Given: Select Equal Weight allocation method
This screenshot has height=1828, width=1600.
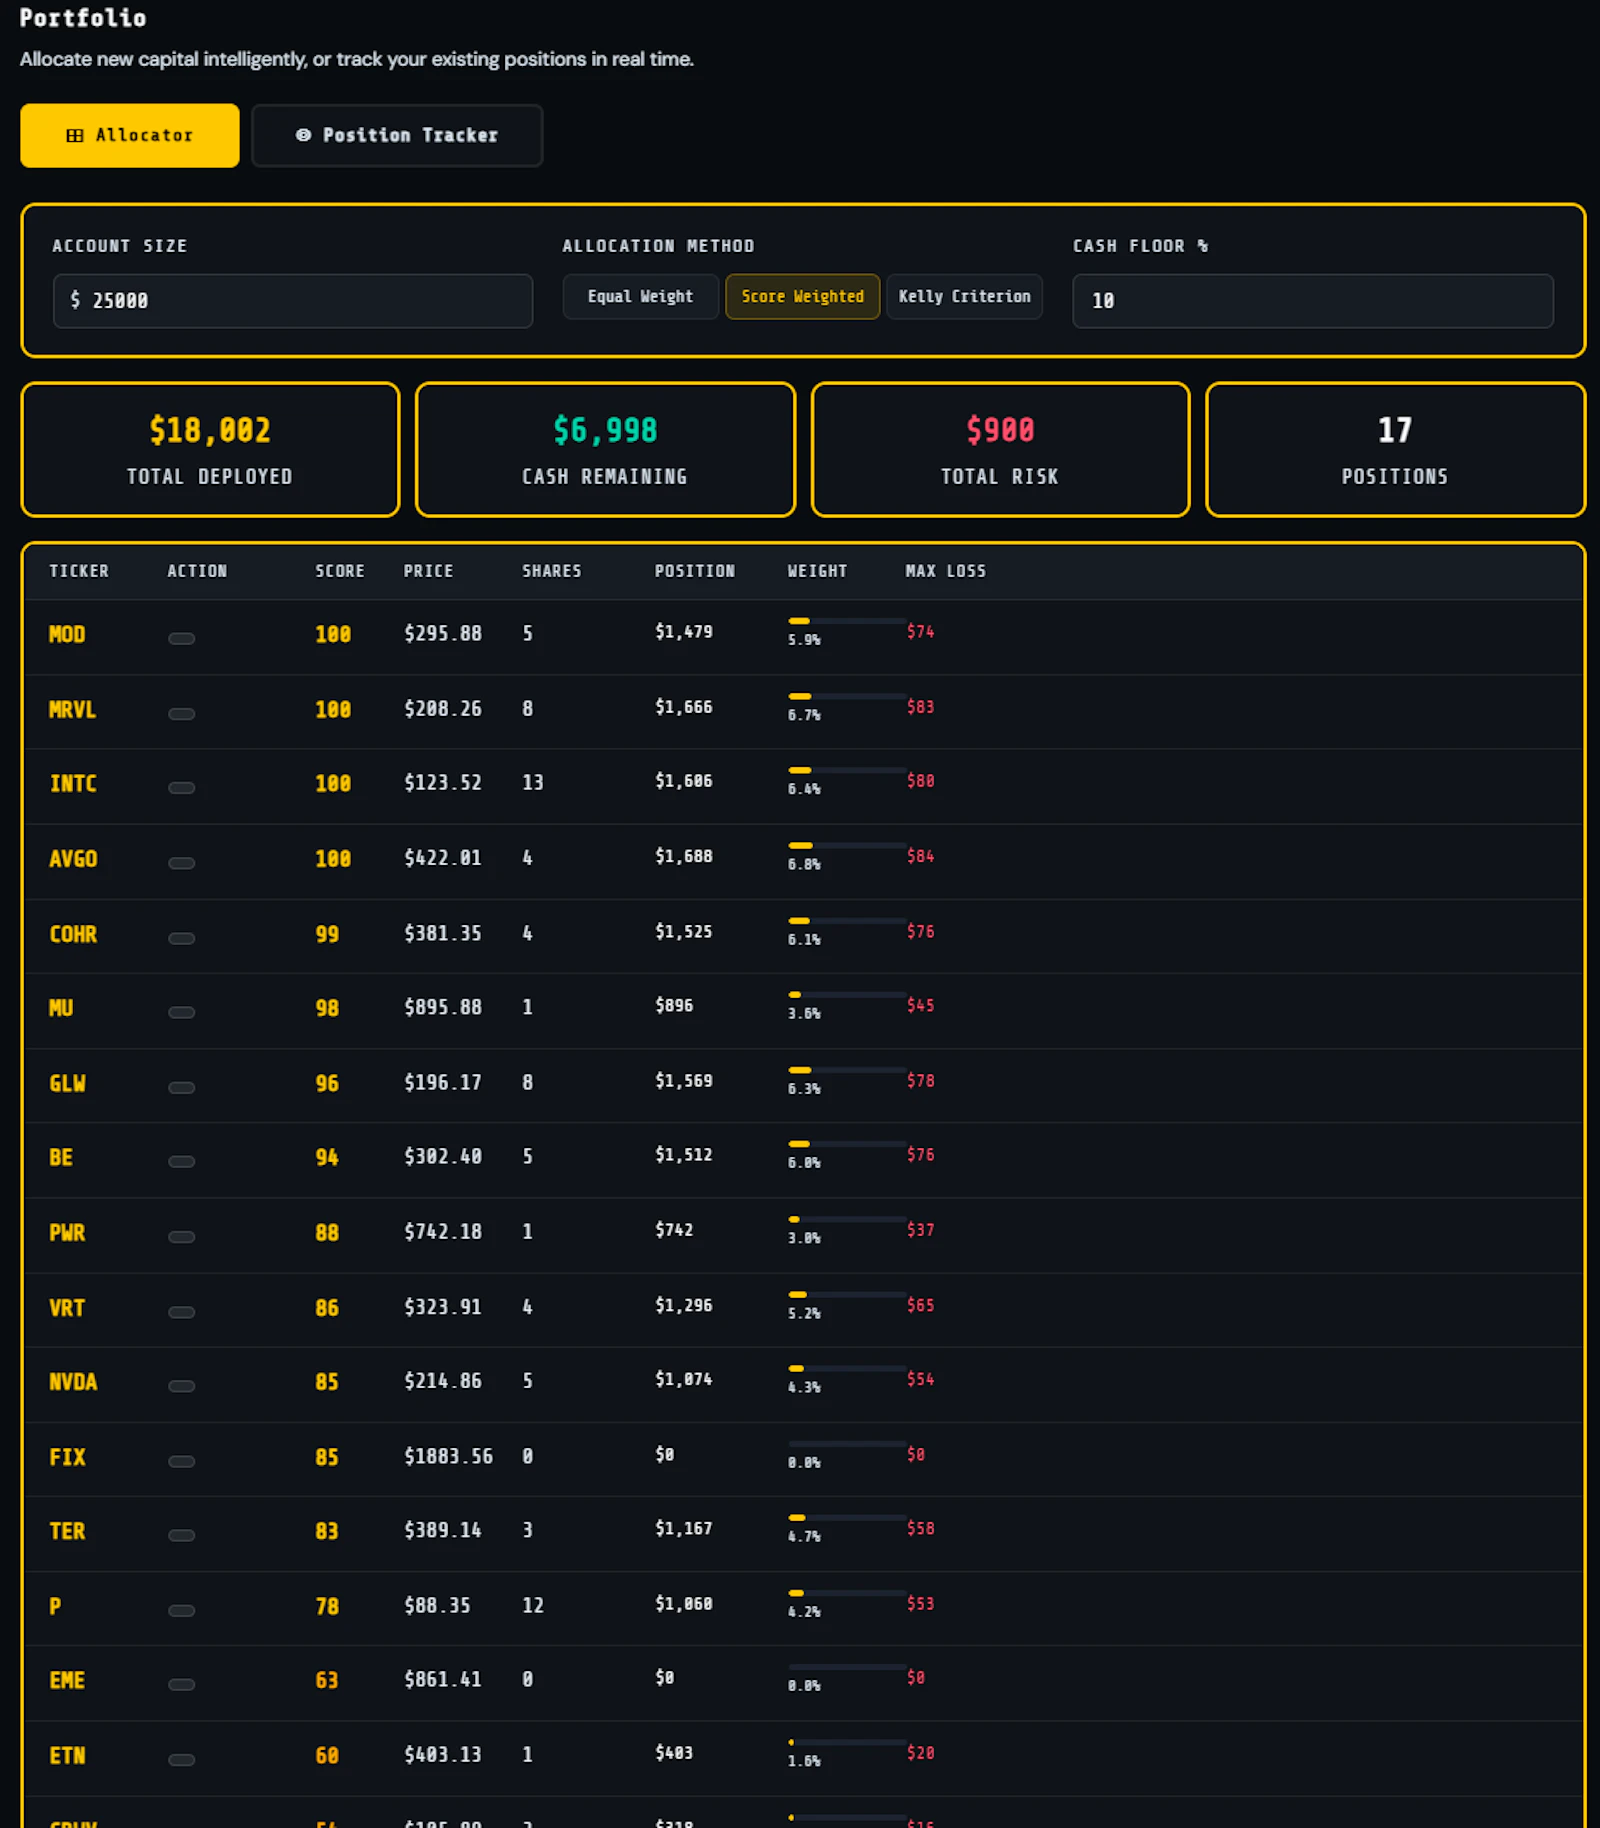Looking at the screenshot, I should (640, 297).
